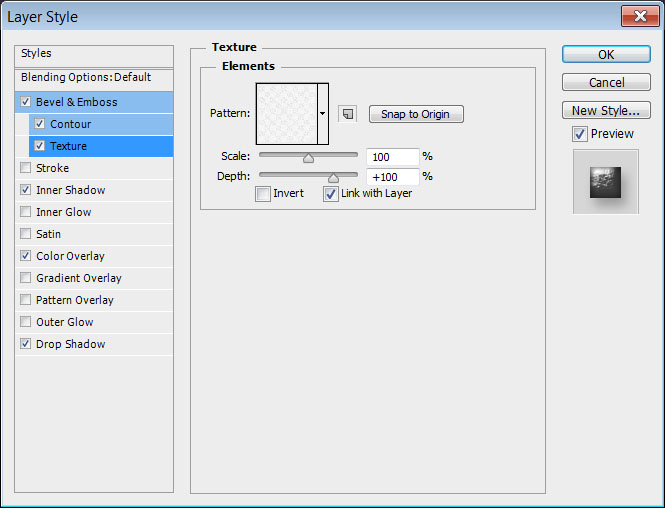Viewport: 665px width, 508px height.
Task: Select the Contour sub-item
Action: 70,124
